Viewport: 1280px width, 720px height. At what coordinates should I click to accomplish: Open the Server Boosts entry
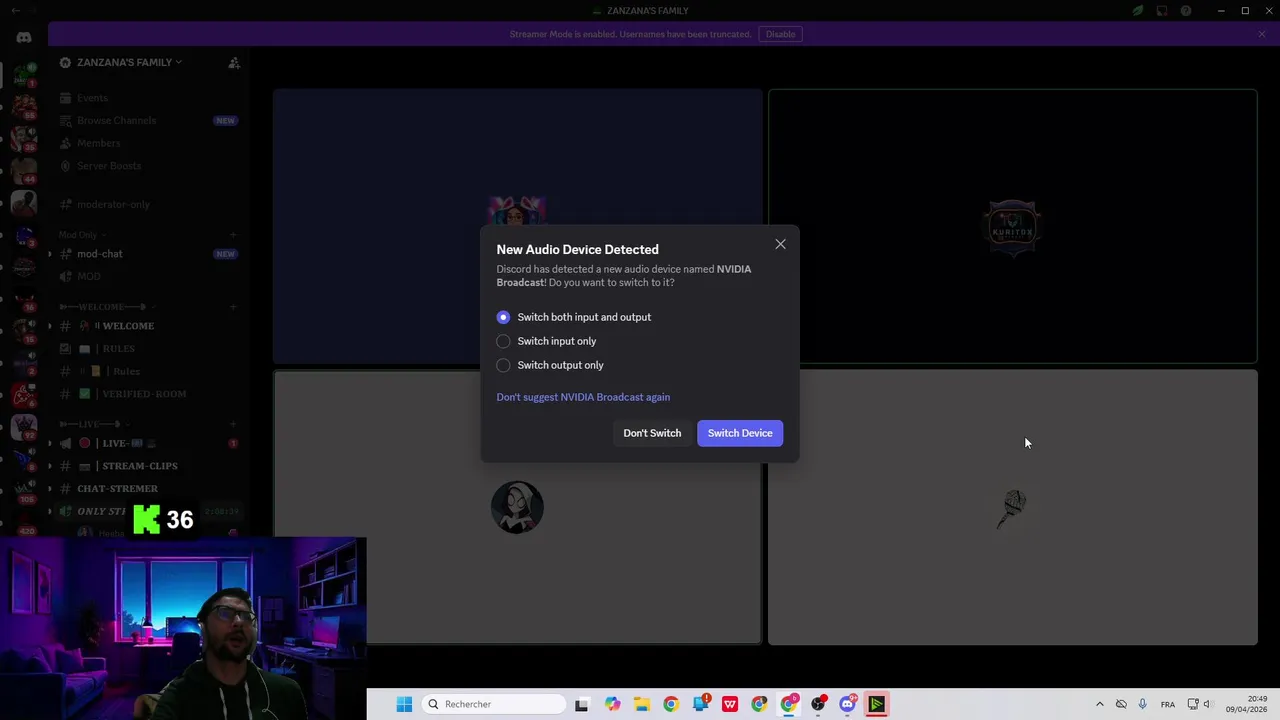[148, 166]
